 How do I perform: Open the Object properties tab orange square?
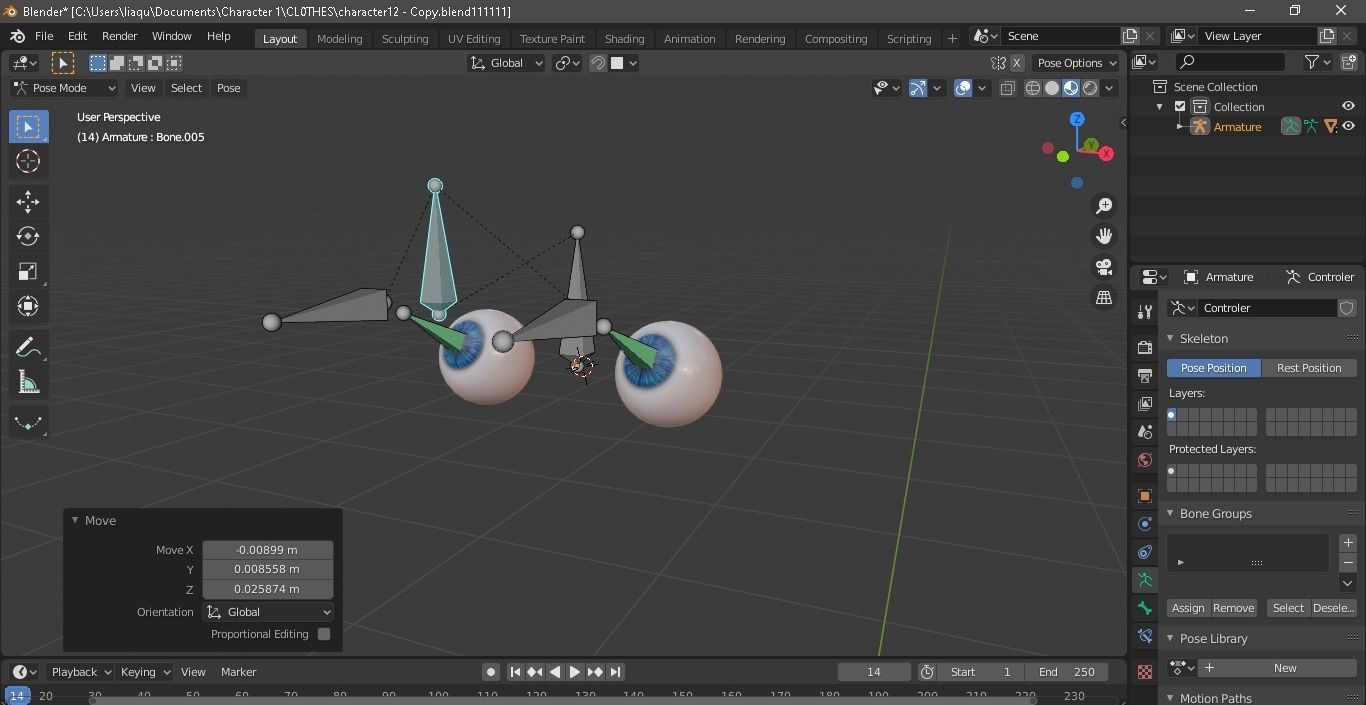[x=1145, y=495]
